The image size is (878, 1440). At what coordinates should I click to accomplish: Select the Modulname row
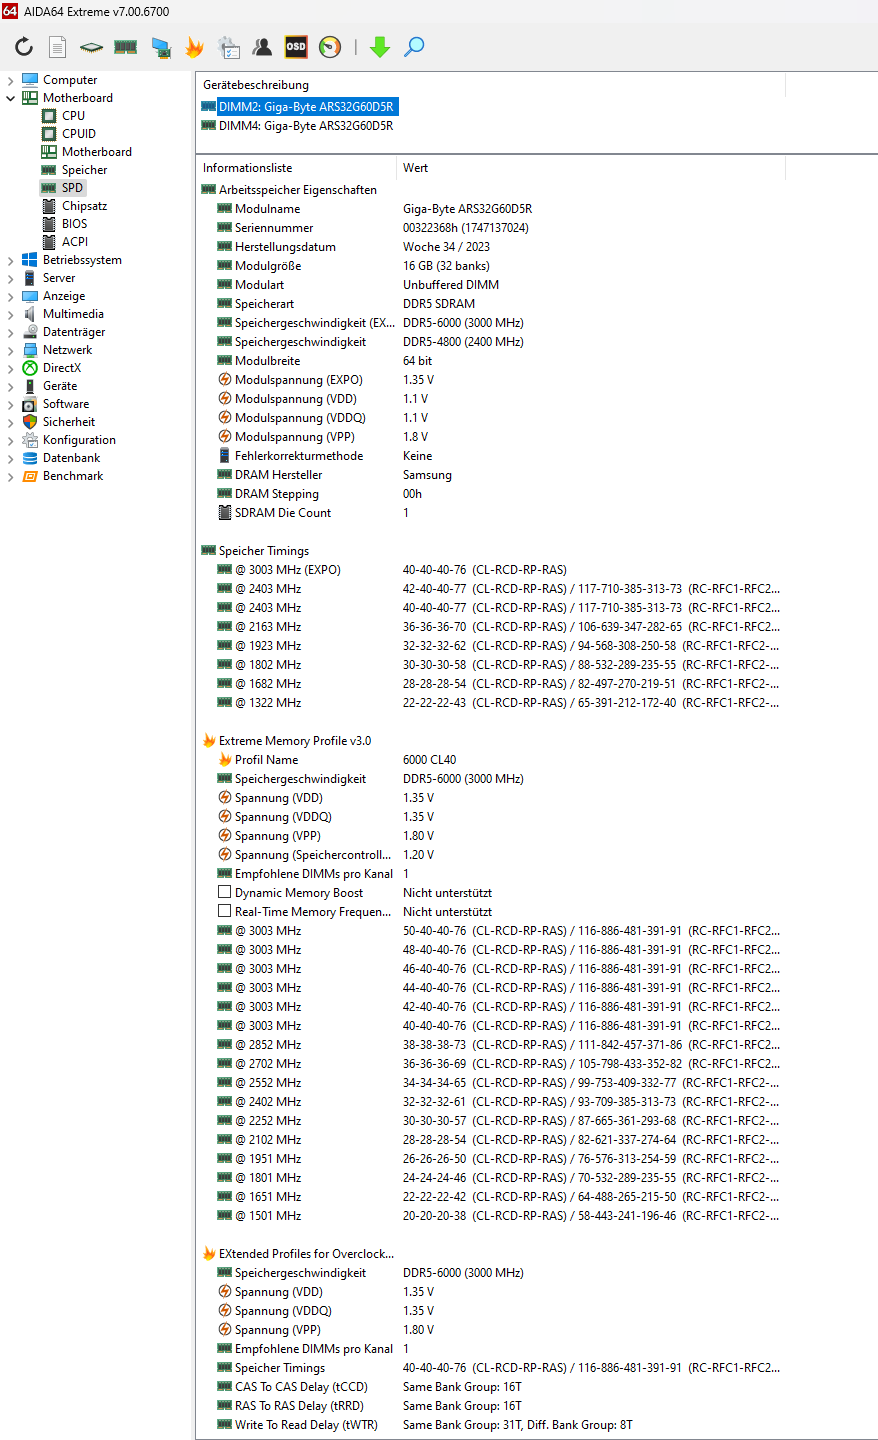pos(490,209)
